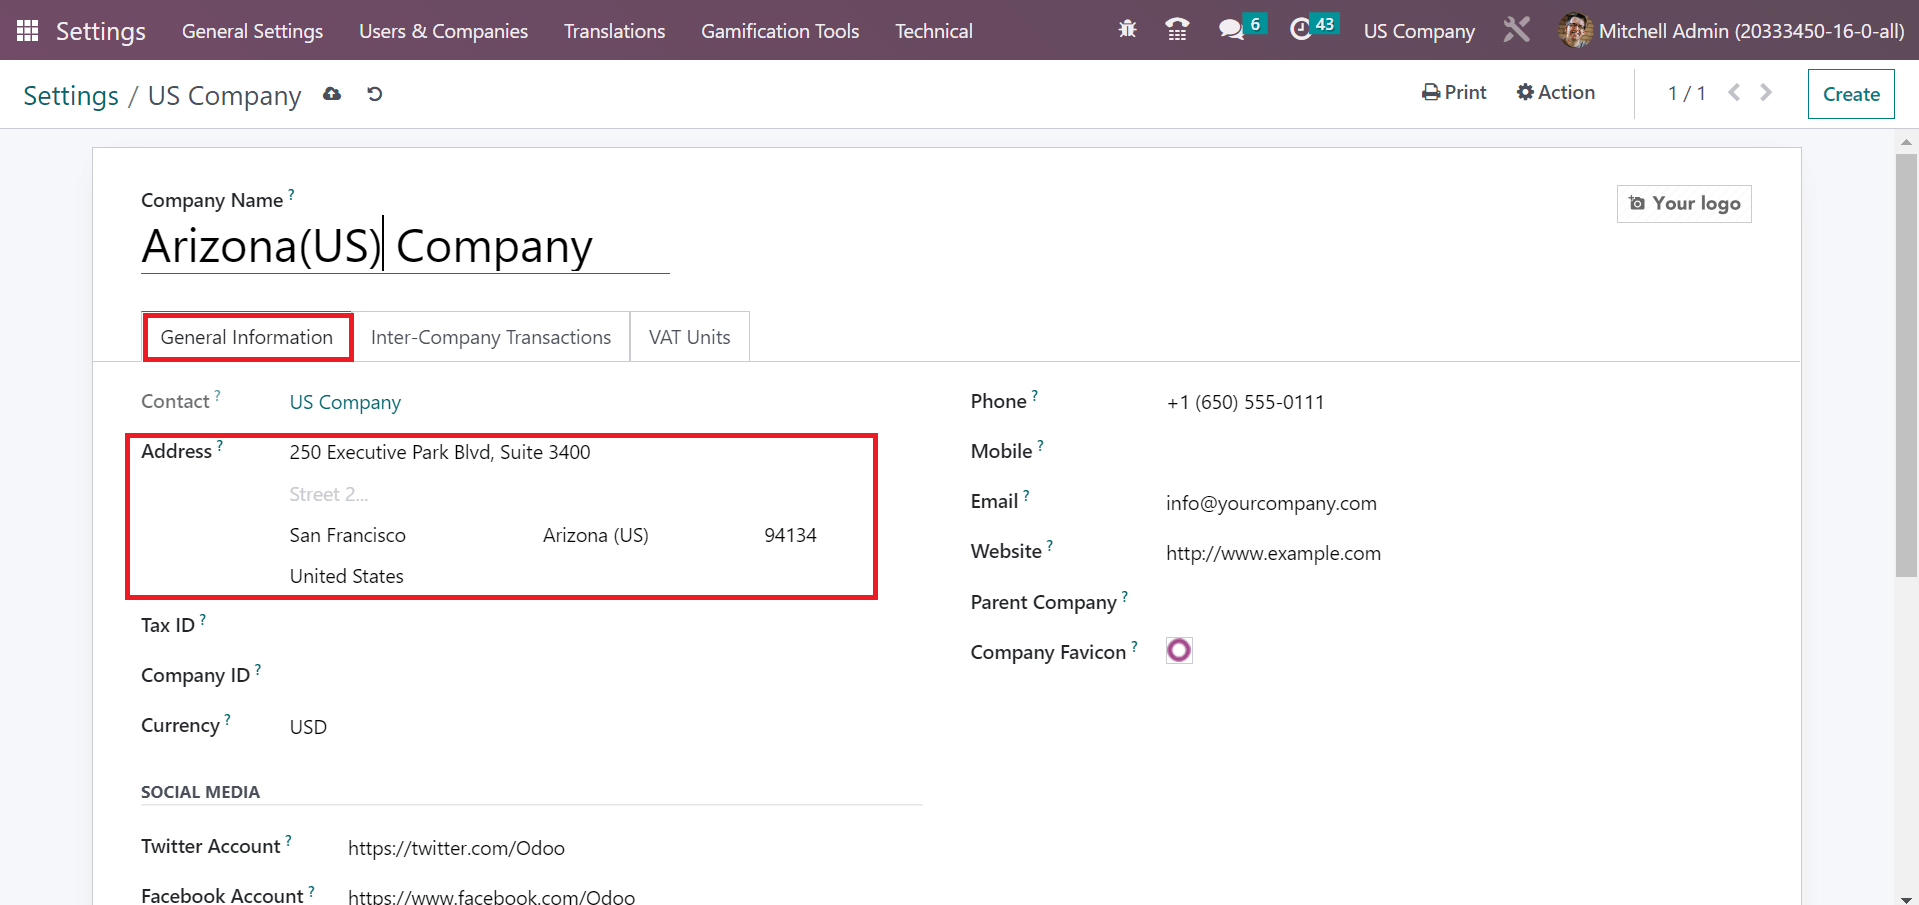Click the Company Favicon color swatch

[x=1178, y=650]
